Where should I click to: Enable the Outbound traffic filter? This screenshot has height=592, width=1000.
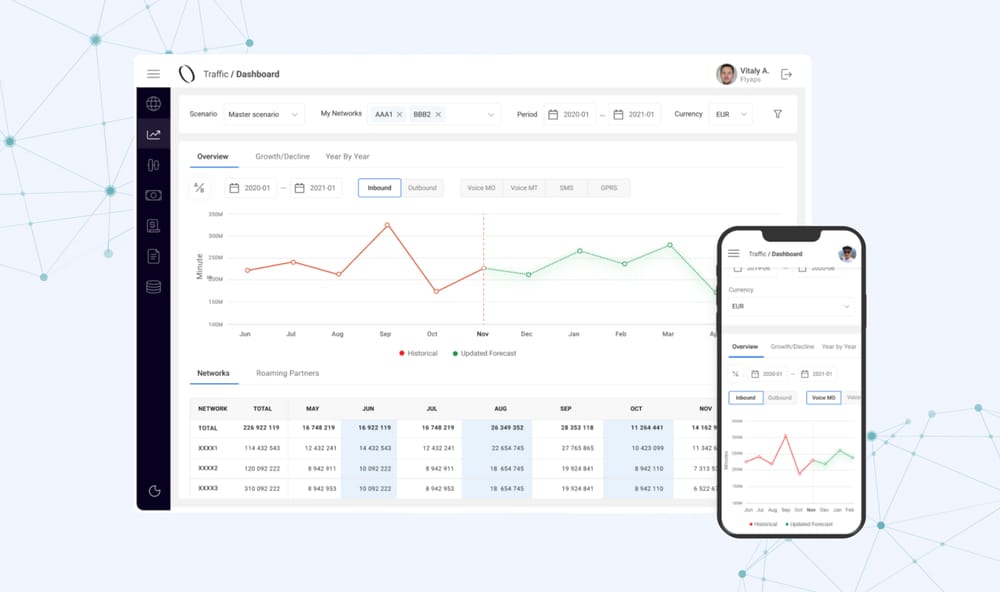(422, 187)
